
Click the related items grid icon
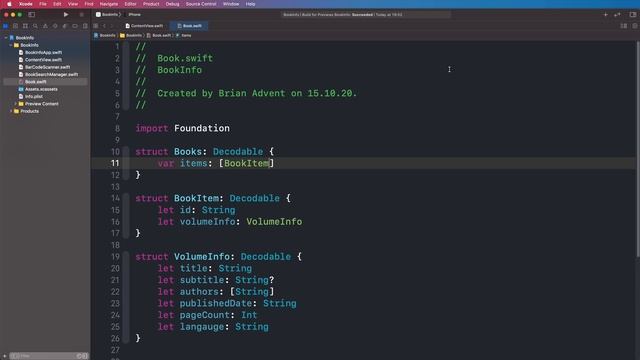point(96,26)
